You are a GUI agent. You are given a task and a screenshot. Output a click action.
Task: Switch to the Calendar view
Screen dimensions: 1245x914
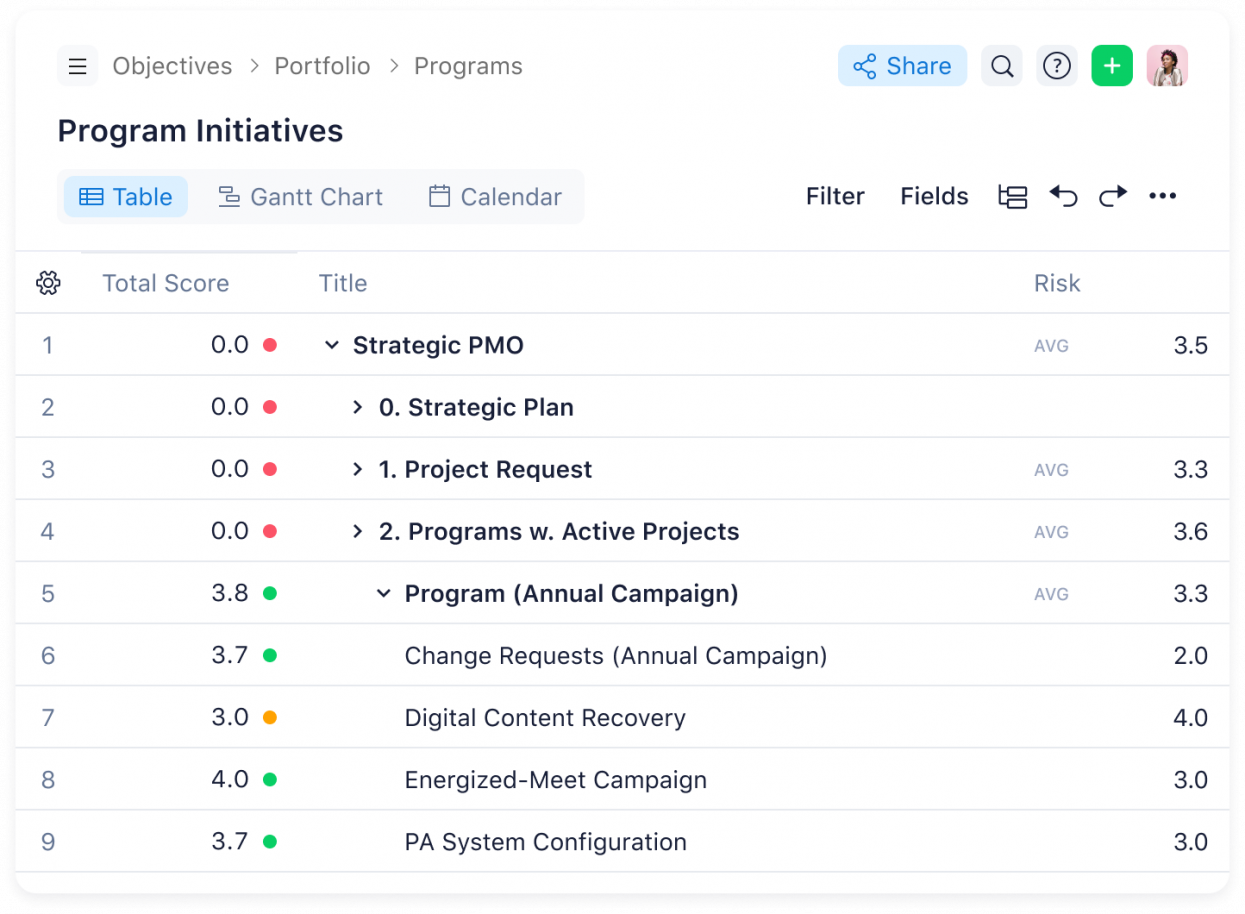tap(495, 197)
